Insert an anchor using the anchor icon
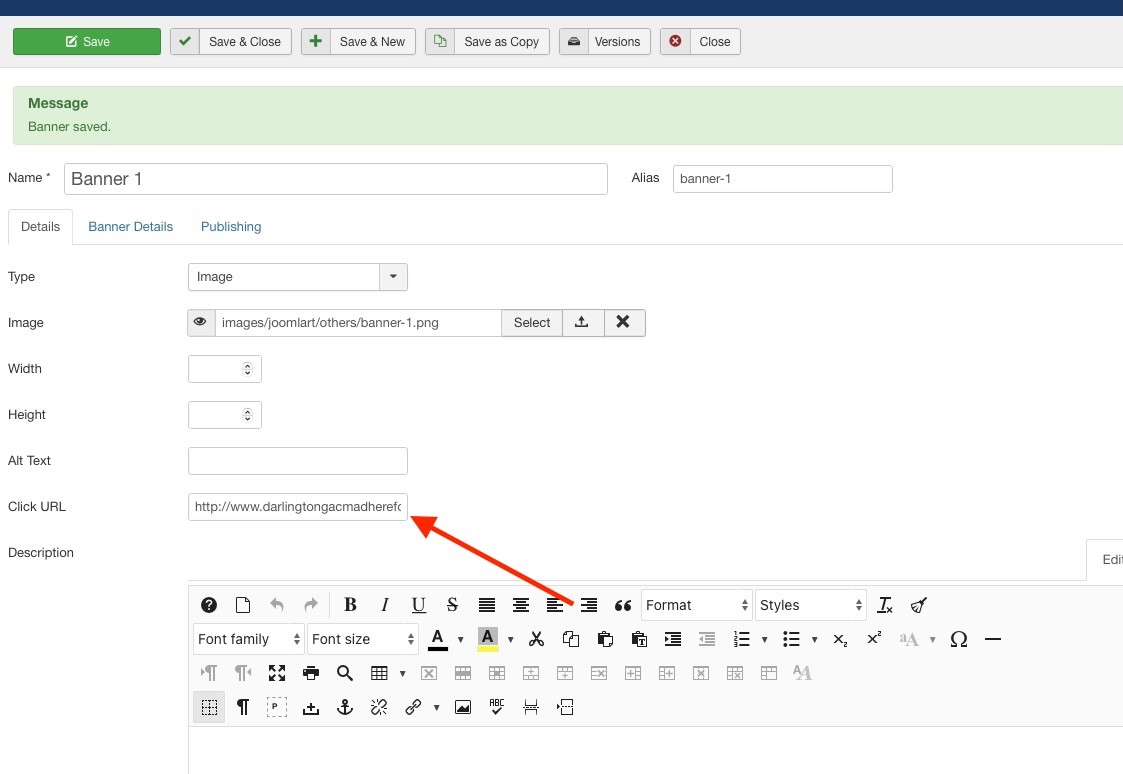Image resolution: width=1123 pixels, height=774 pixels. 345,707
